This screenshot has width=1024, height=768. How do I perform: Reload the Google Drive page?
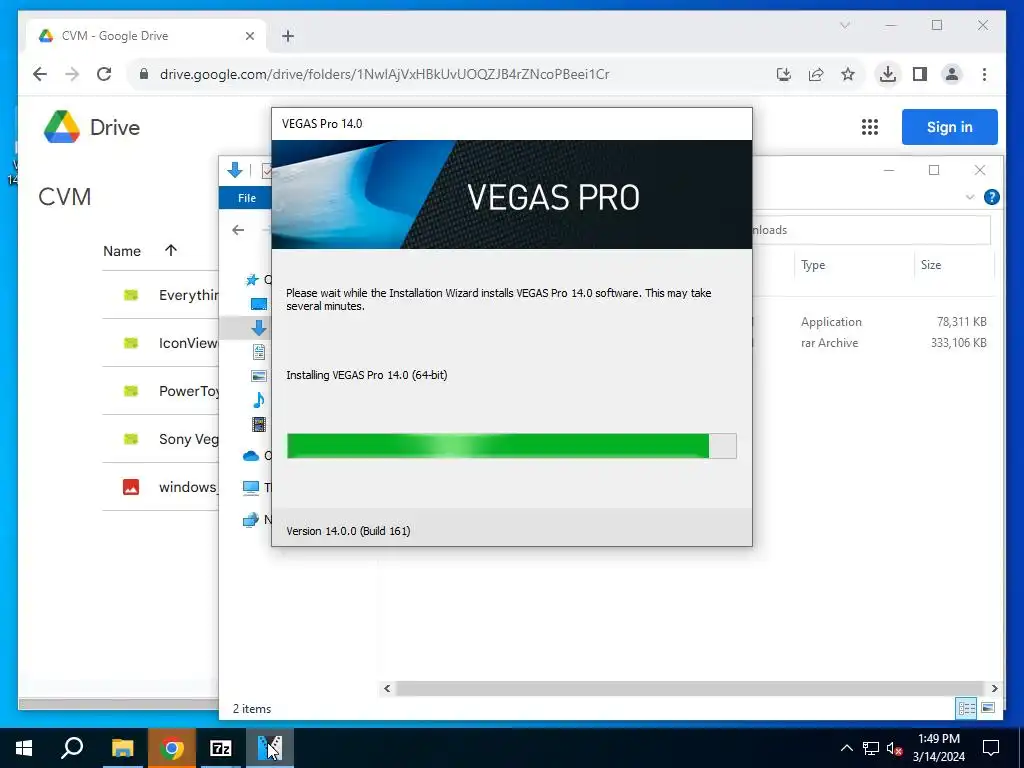pos(104,74)
